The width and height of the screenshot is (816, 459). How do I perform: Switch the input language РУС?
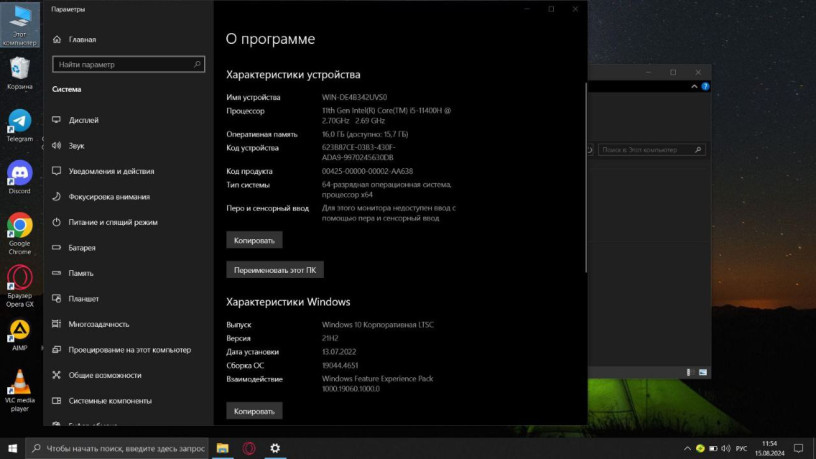(742, 449)
